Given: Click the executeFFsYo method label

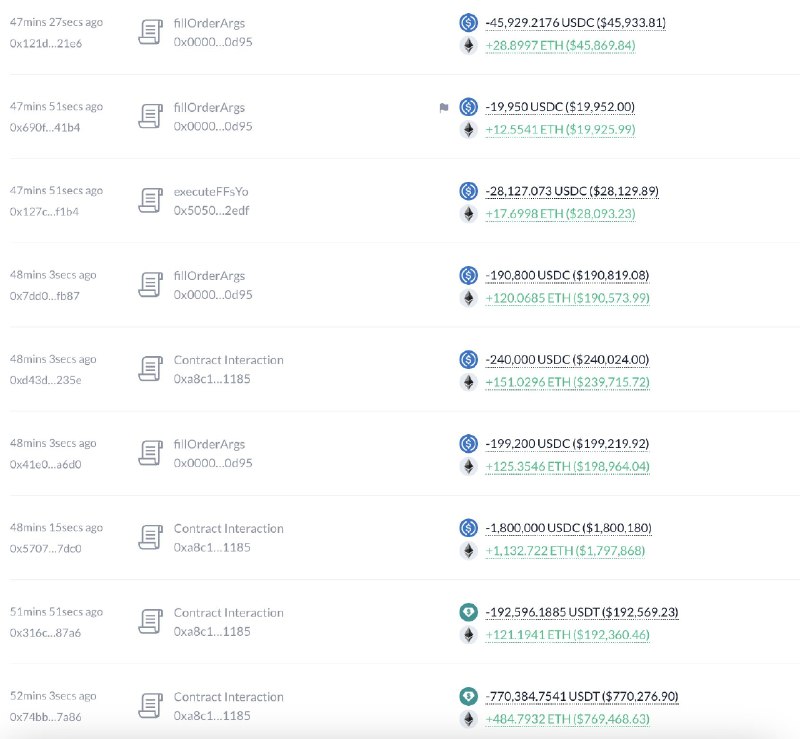Looking at the screenshot, I should (211, 192).
